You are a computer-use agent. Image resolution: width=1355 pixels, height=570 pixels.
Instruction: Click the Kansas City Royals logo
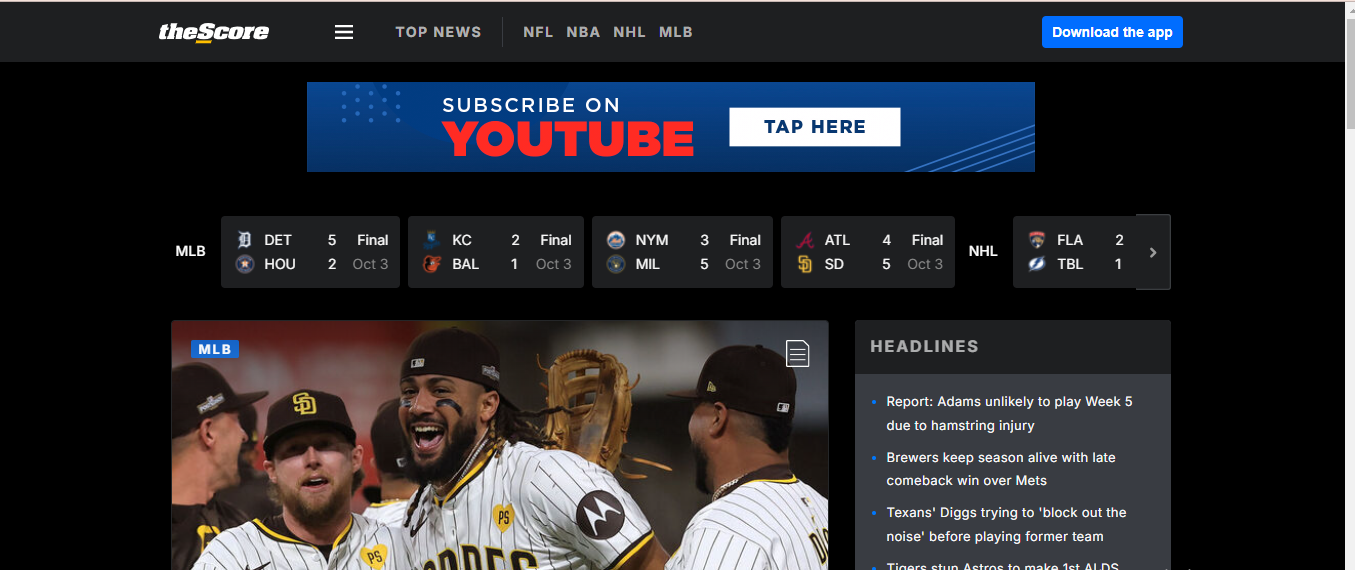(432, 240)
